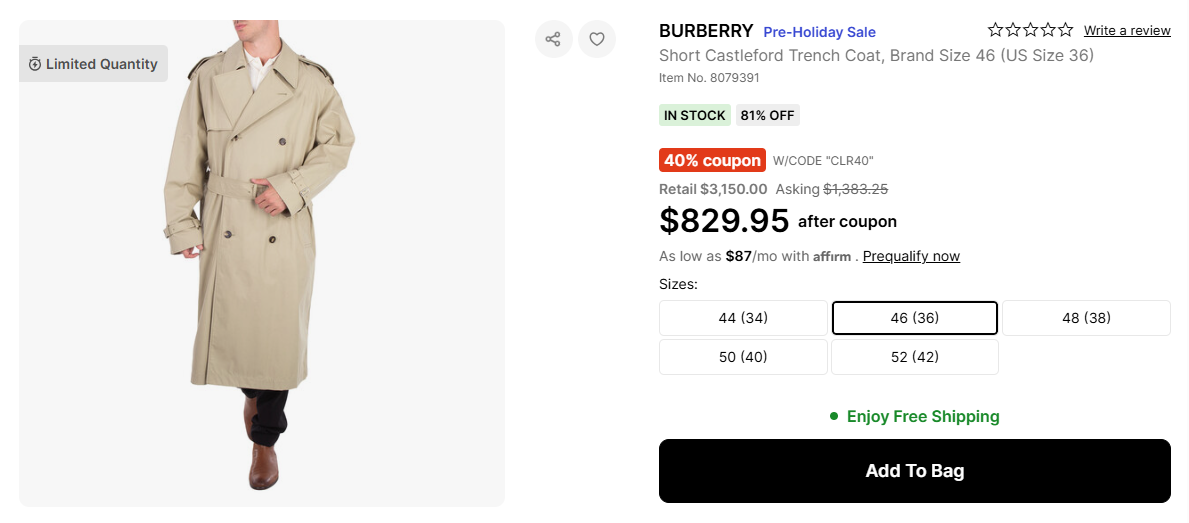Add item to wishlist with heart icon
1189x523 pixels.
[597, 39]
